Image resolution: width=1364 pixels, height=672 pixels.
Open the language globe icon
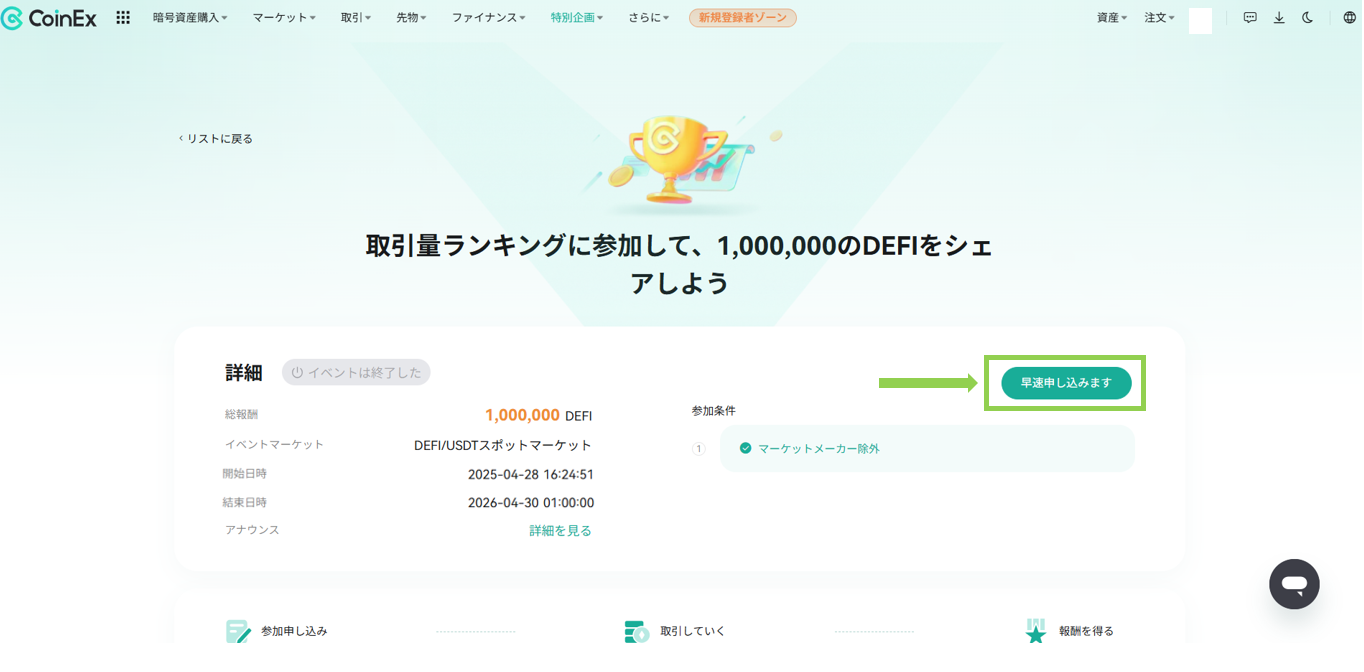pyautogui.click(x=1349, y=18)
